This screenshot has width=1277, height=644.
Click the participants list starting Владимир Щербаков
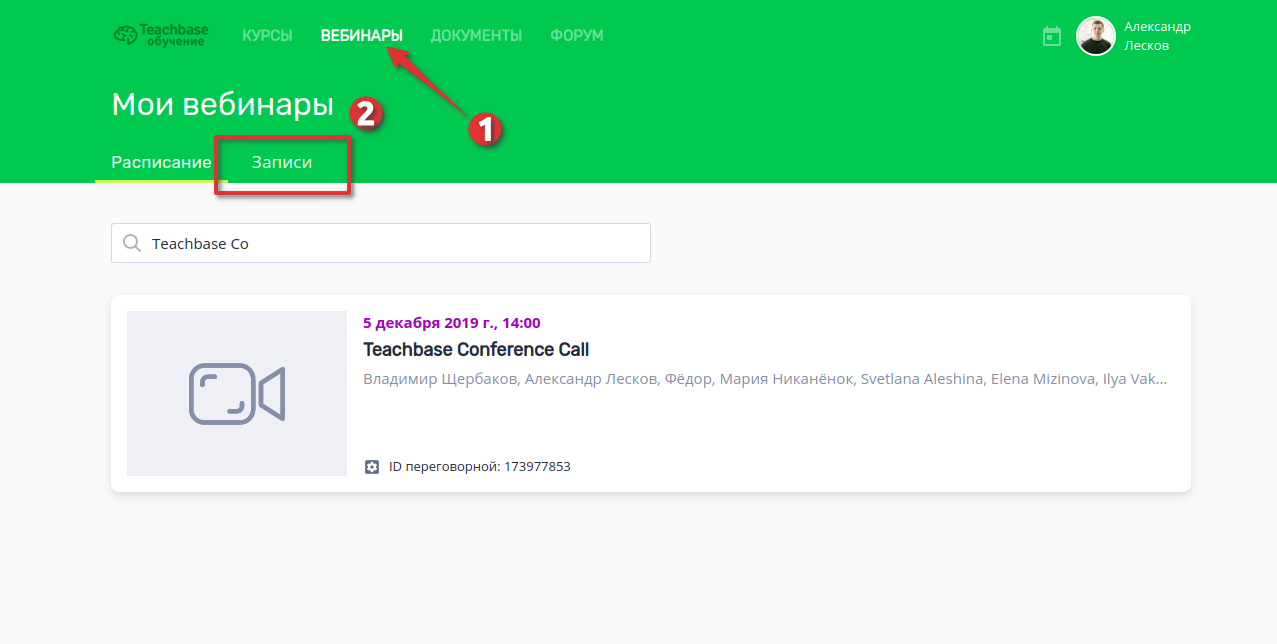pyautogui.click(x=765, y=380)
